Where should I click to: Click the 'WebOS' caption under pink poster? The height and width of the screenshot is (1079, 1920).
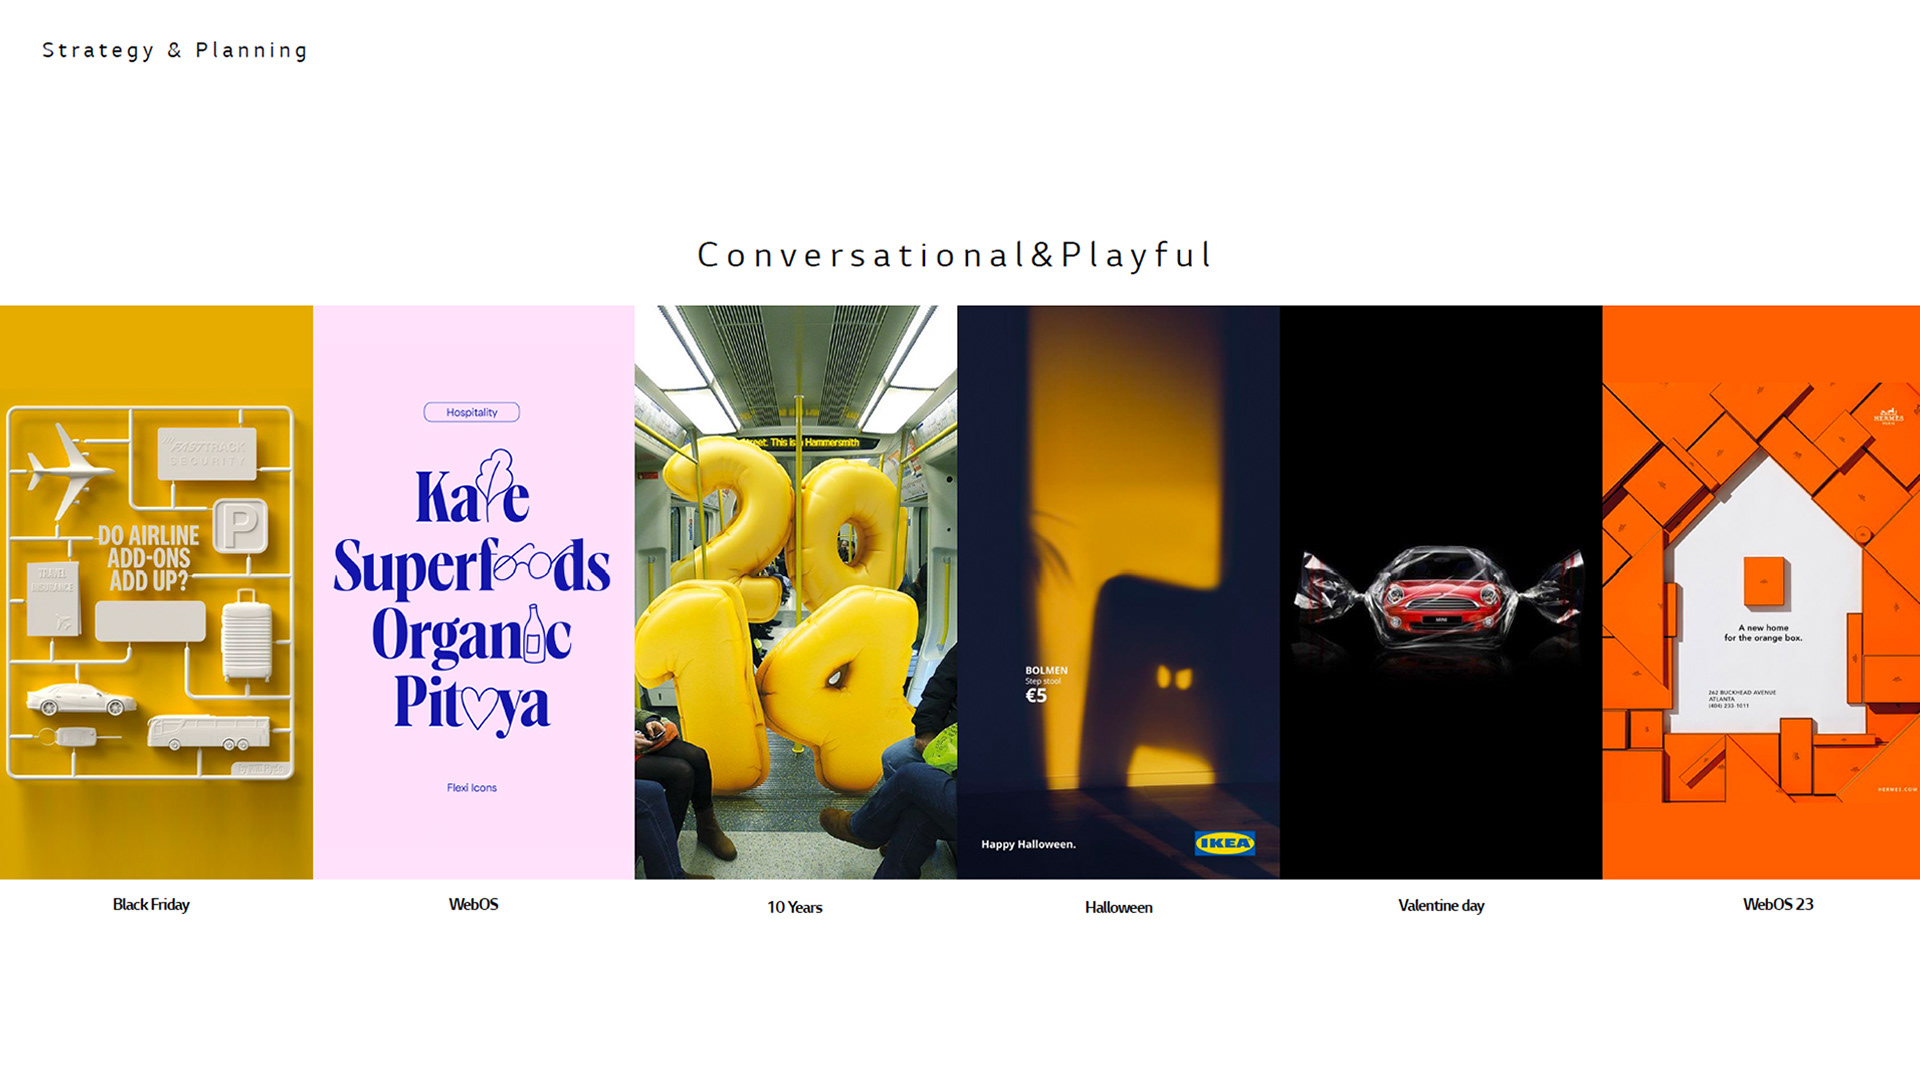pos(473,904)
